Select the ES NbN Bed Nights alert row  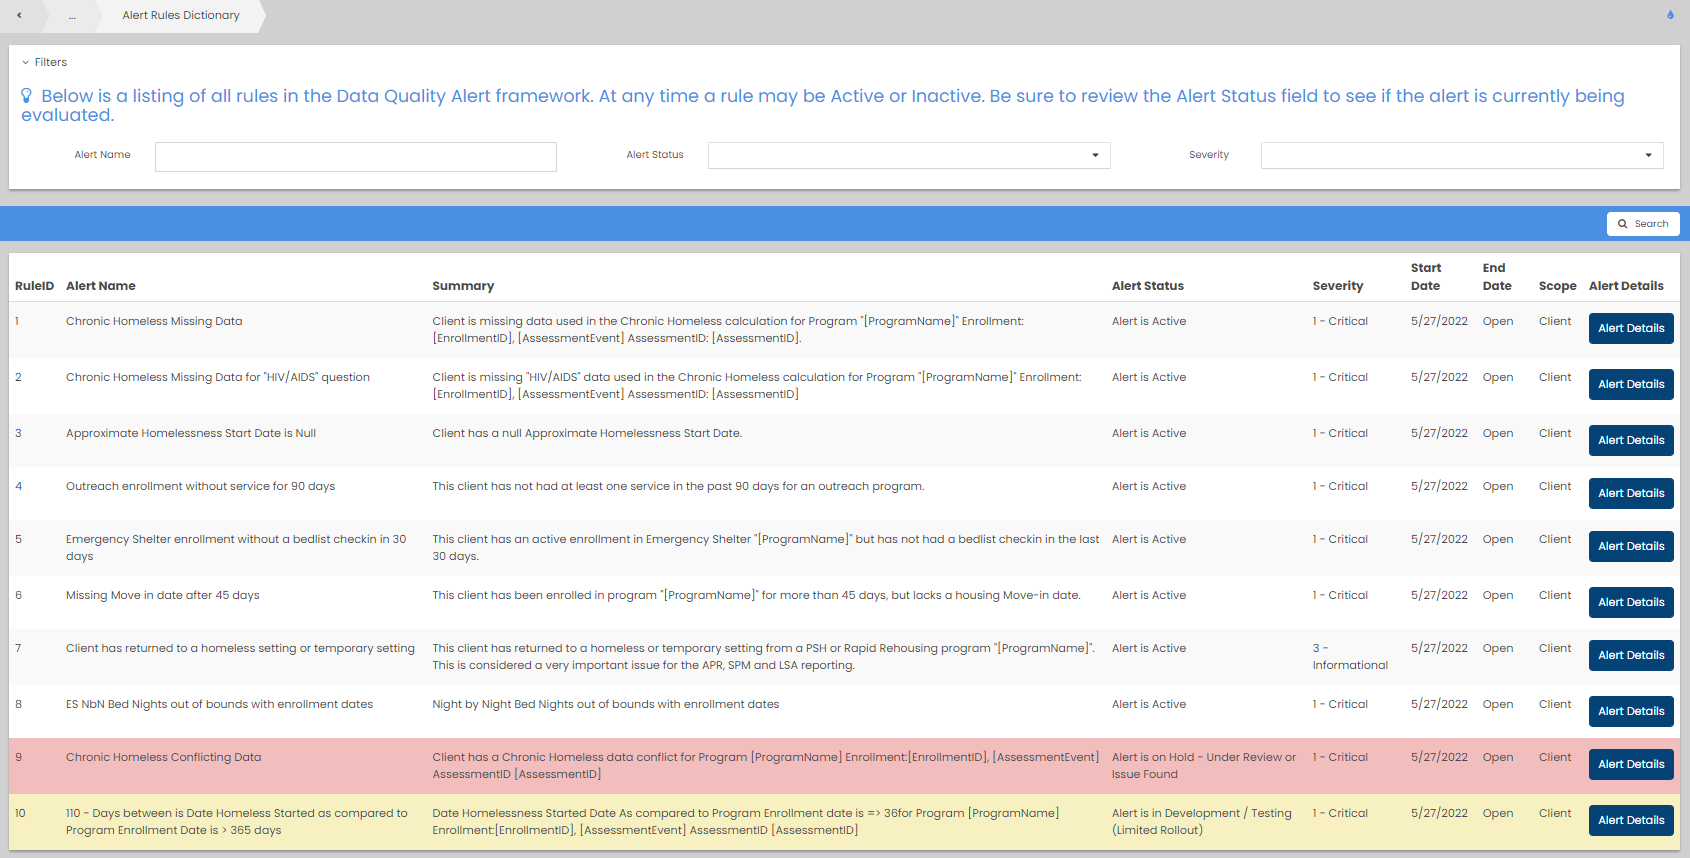pos(219,705)
